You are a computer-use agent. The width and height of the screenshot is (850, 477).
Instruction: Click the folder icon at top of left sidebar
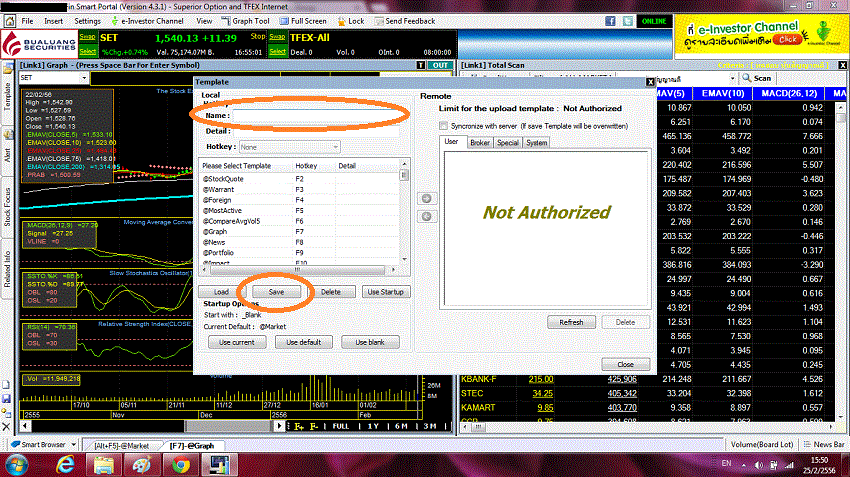[x=8, y=69]
